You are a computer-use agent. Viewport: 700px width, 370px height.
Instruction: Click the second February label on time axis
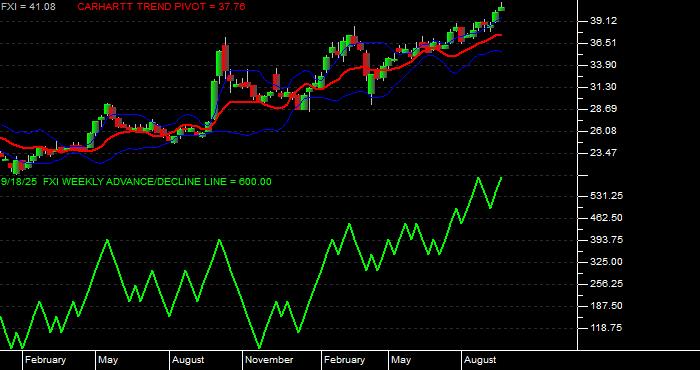click(345, 360)
